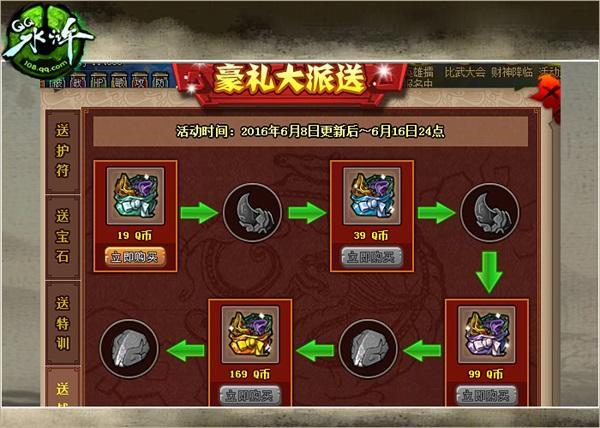Open the 财神降临 menu item
The image size is (600, 428).
(x=512, y=72)
